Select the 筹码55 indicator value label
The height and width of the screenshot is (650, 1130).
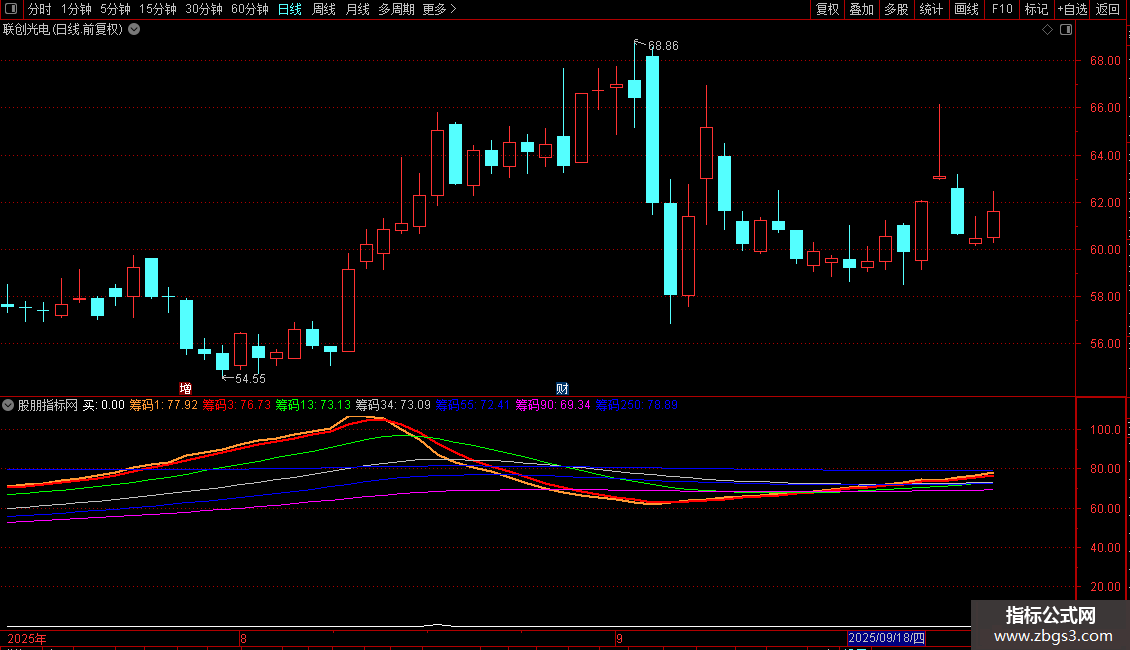(x=473, y=405)
